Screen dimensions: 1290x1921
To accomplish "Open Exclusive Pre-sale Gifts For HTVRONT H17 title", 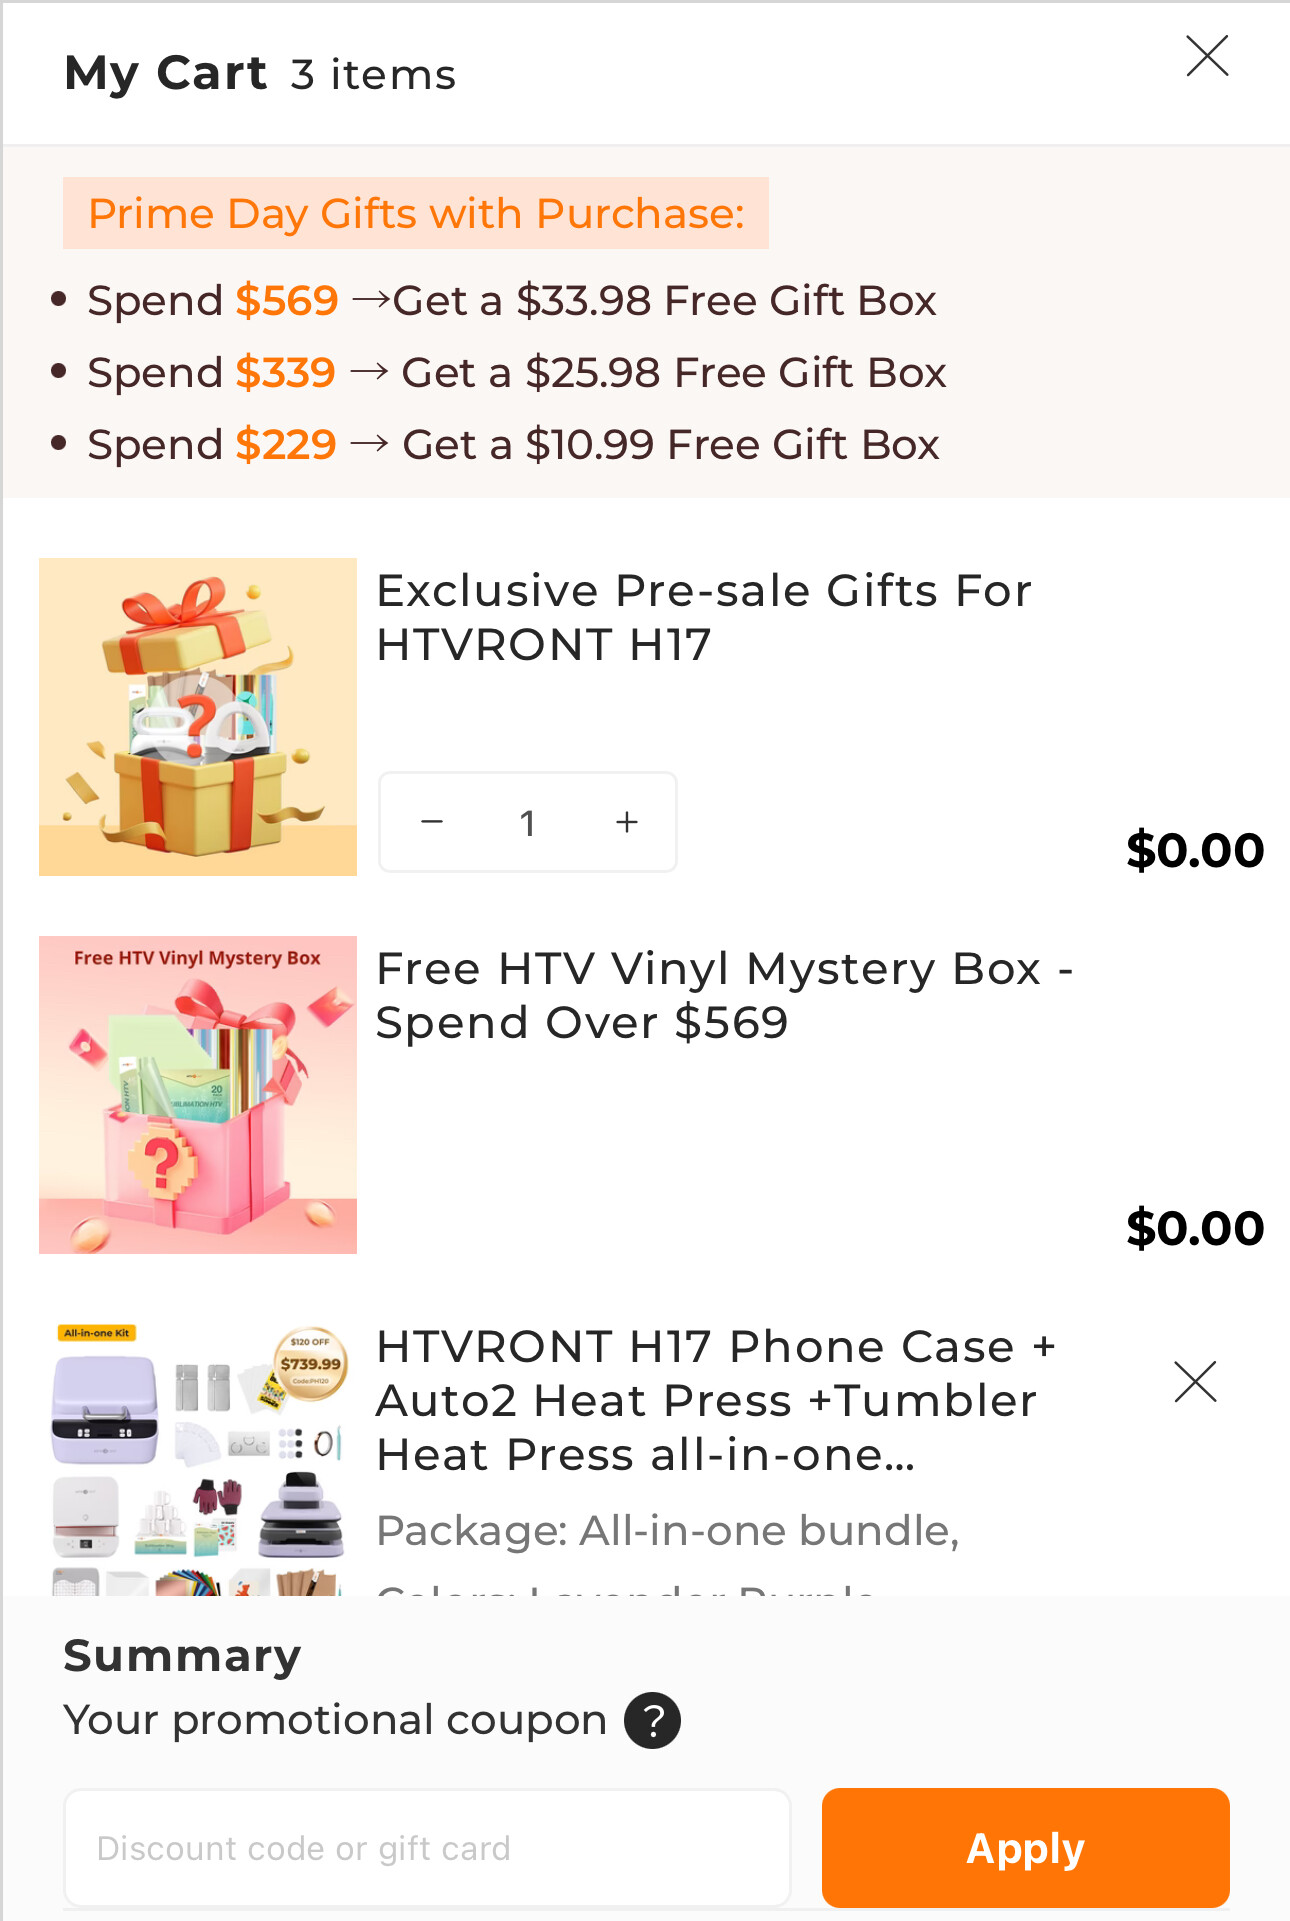I will (704, 617).
